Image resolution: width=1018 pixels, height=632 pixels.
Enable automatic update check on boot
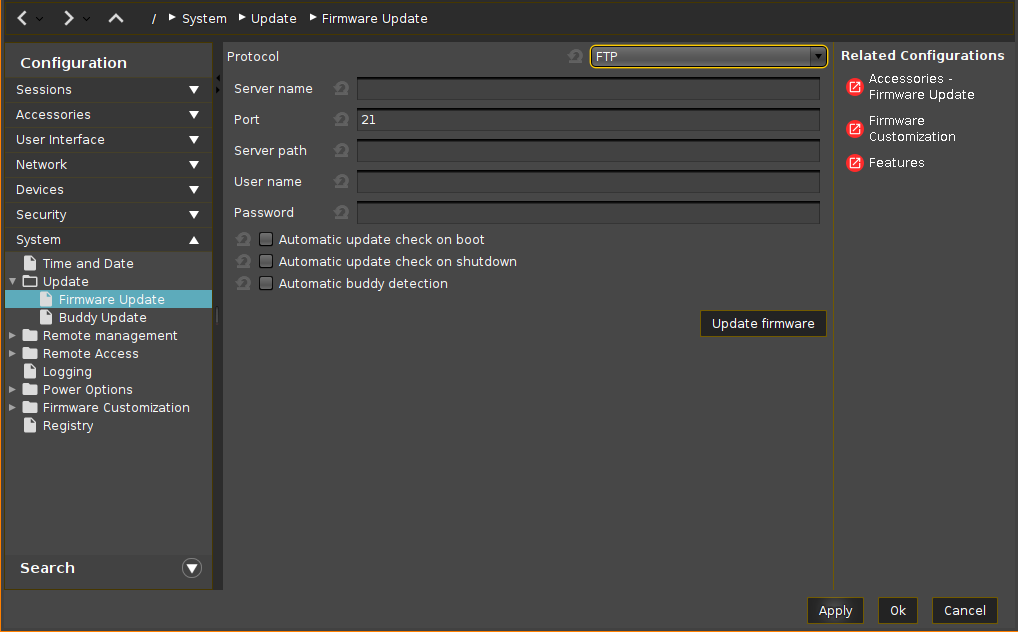click(266, 240)
